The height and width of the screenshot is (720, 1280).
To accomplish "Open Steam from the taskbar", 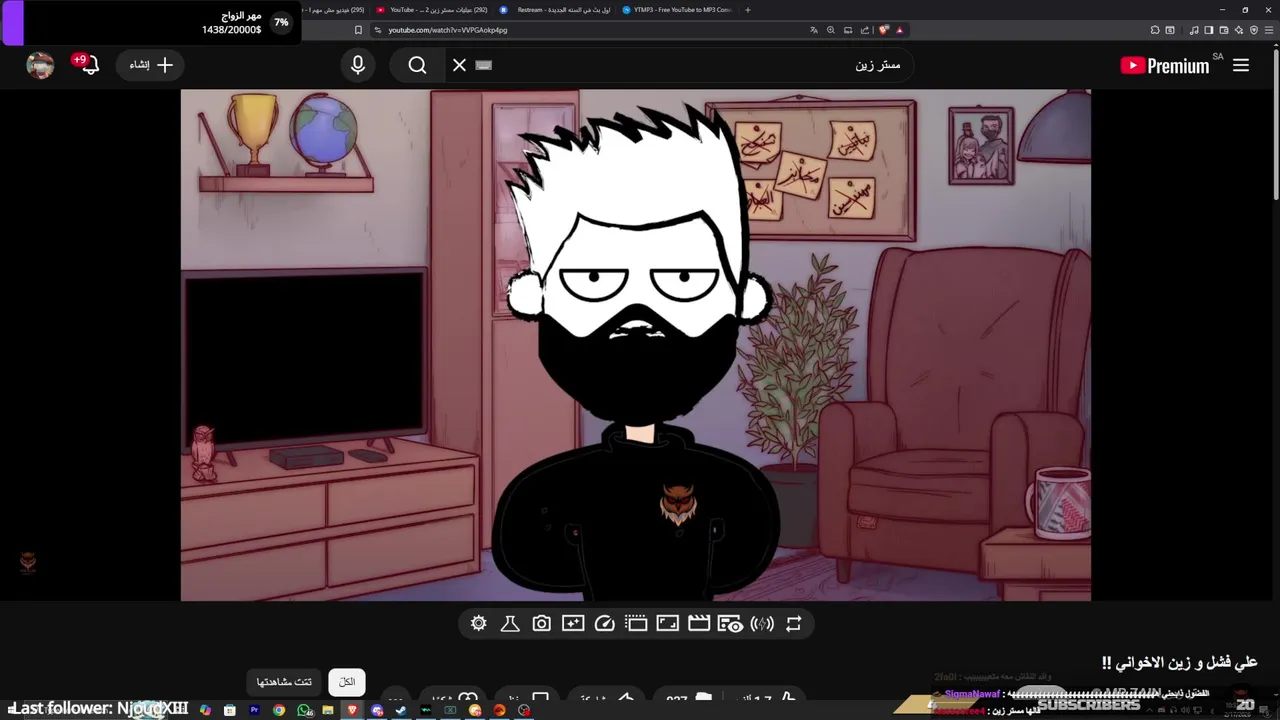I will (401, 710).
